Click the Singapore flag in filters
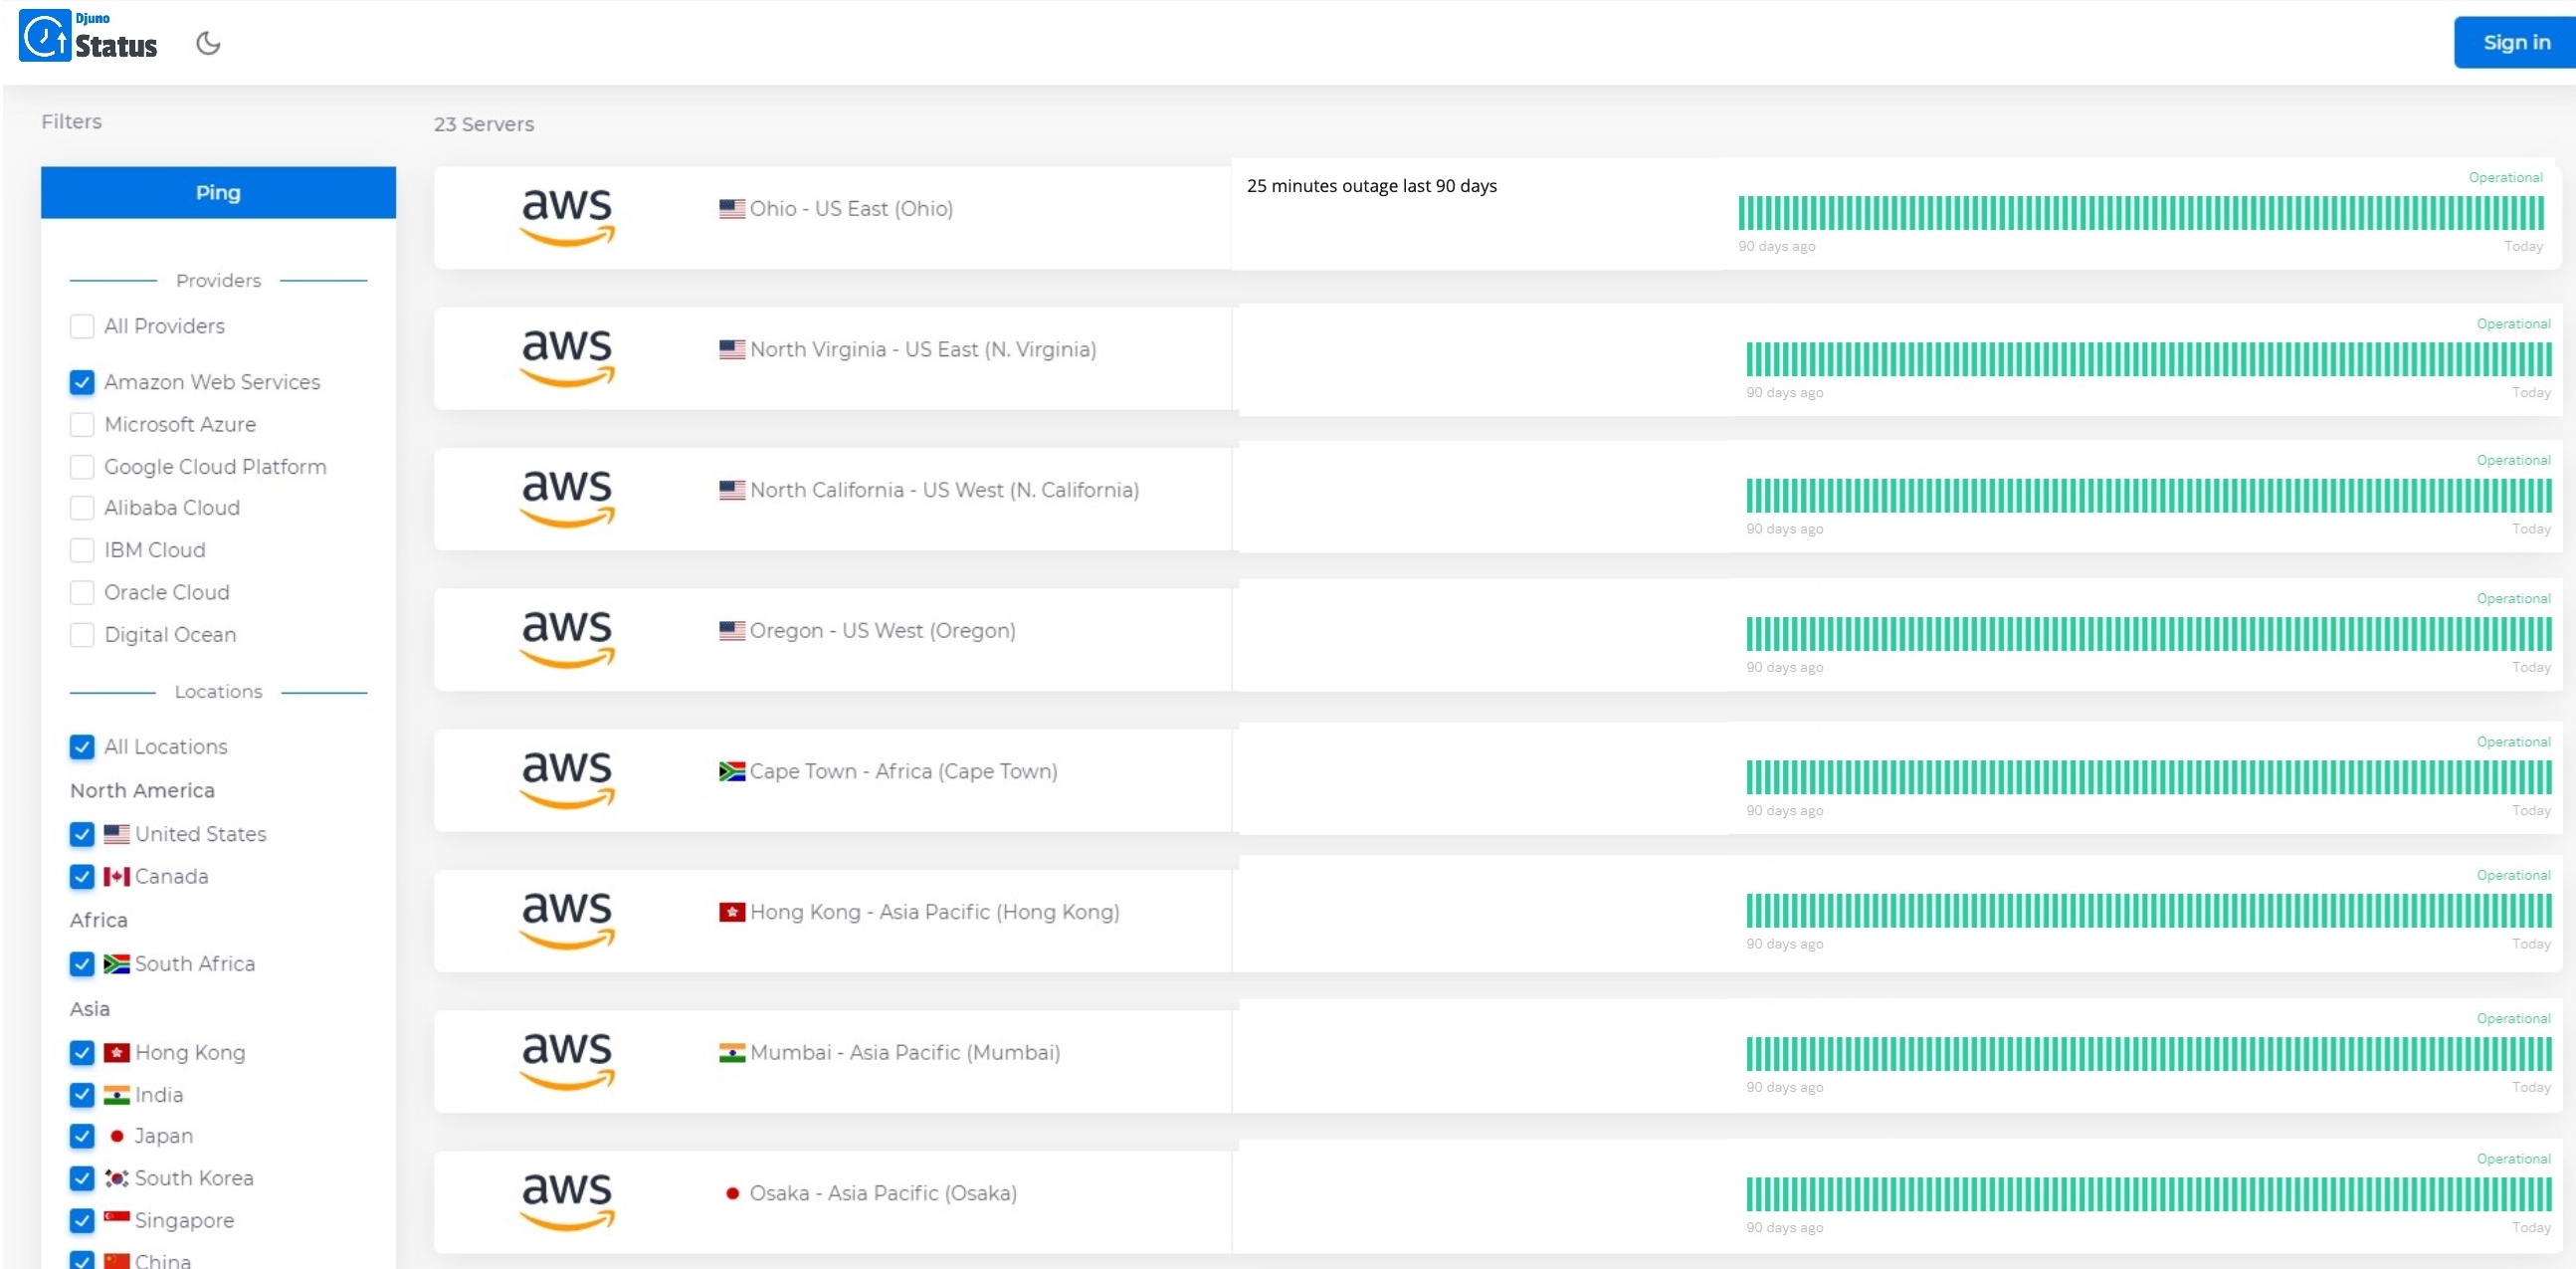The image size is (2576, 1269). tap(117, 1221)
